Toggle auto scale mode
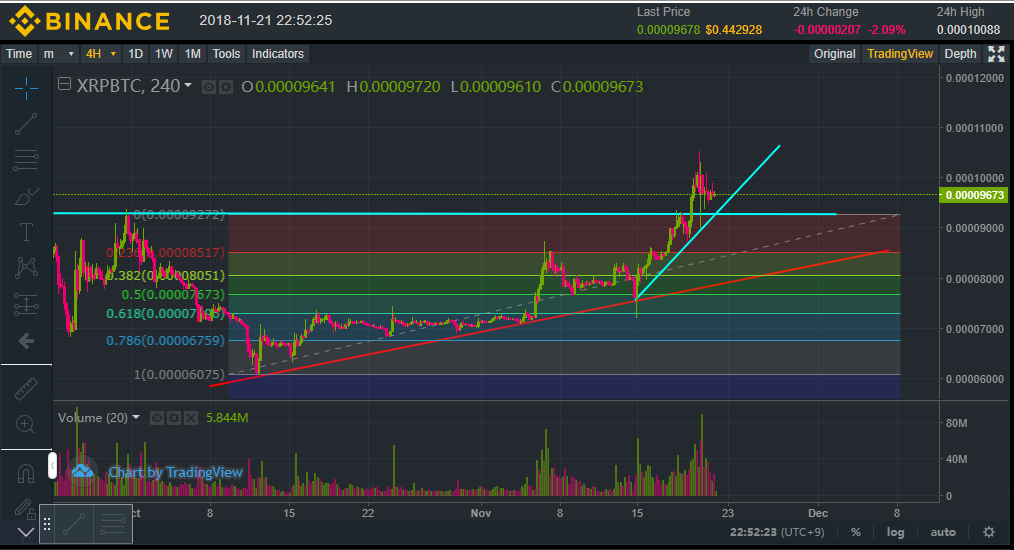Image resolution: width=1014 pixels, height=550 pixels. [943, 532]
